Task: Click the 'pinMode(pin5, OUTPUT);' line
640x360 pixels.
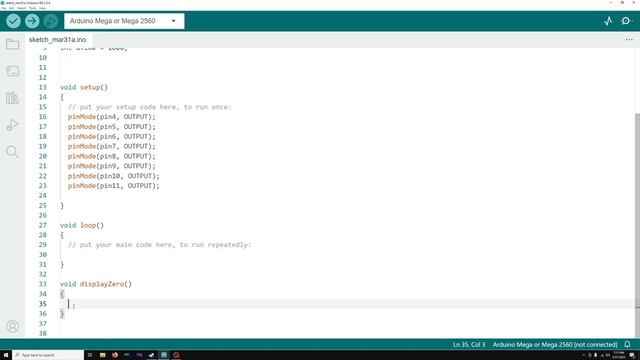Action: point(111,127)
